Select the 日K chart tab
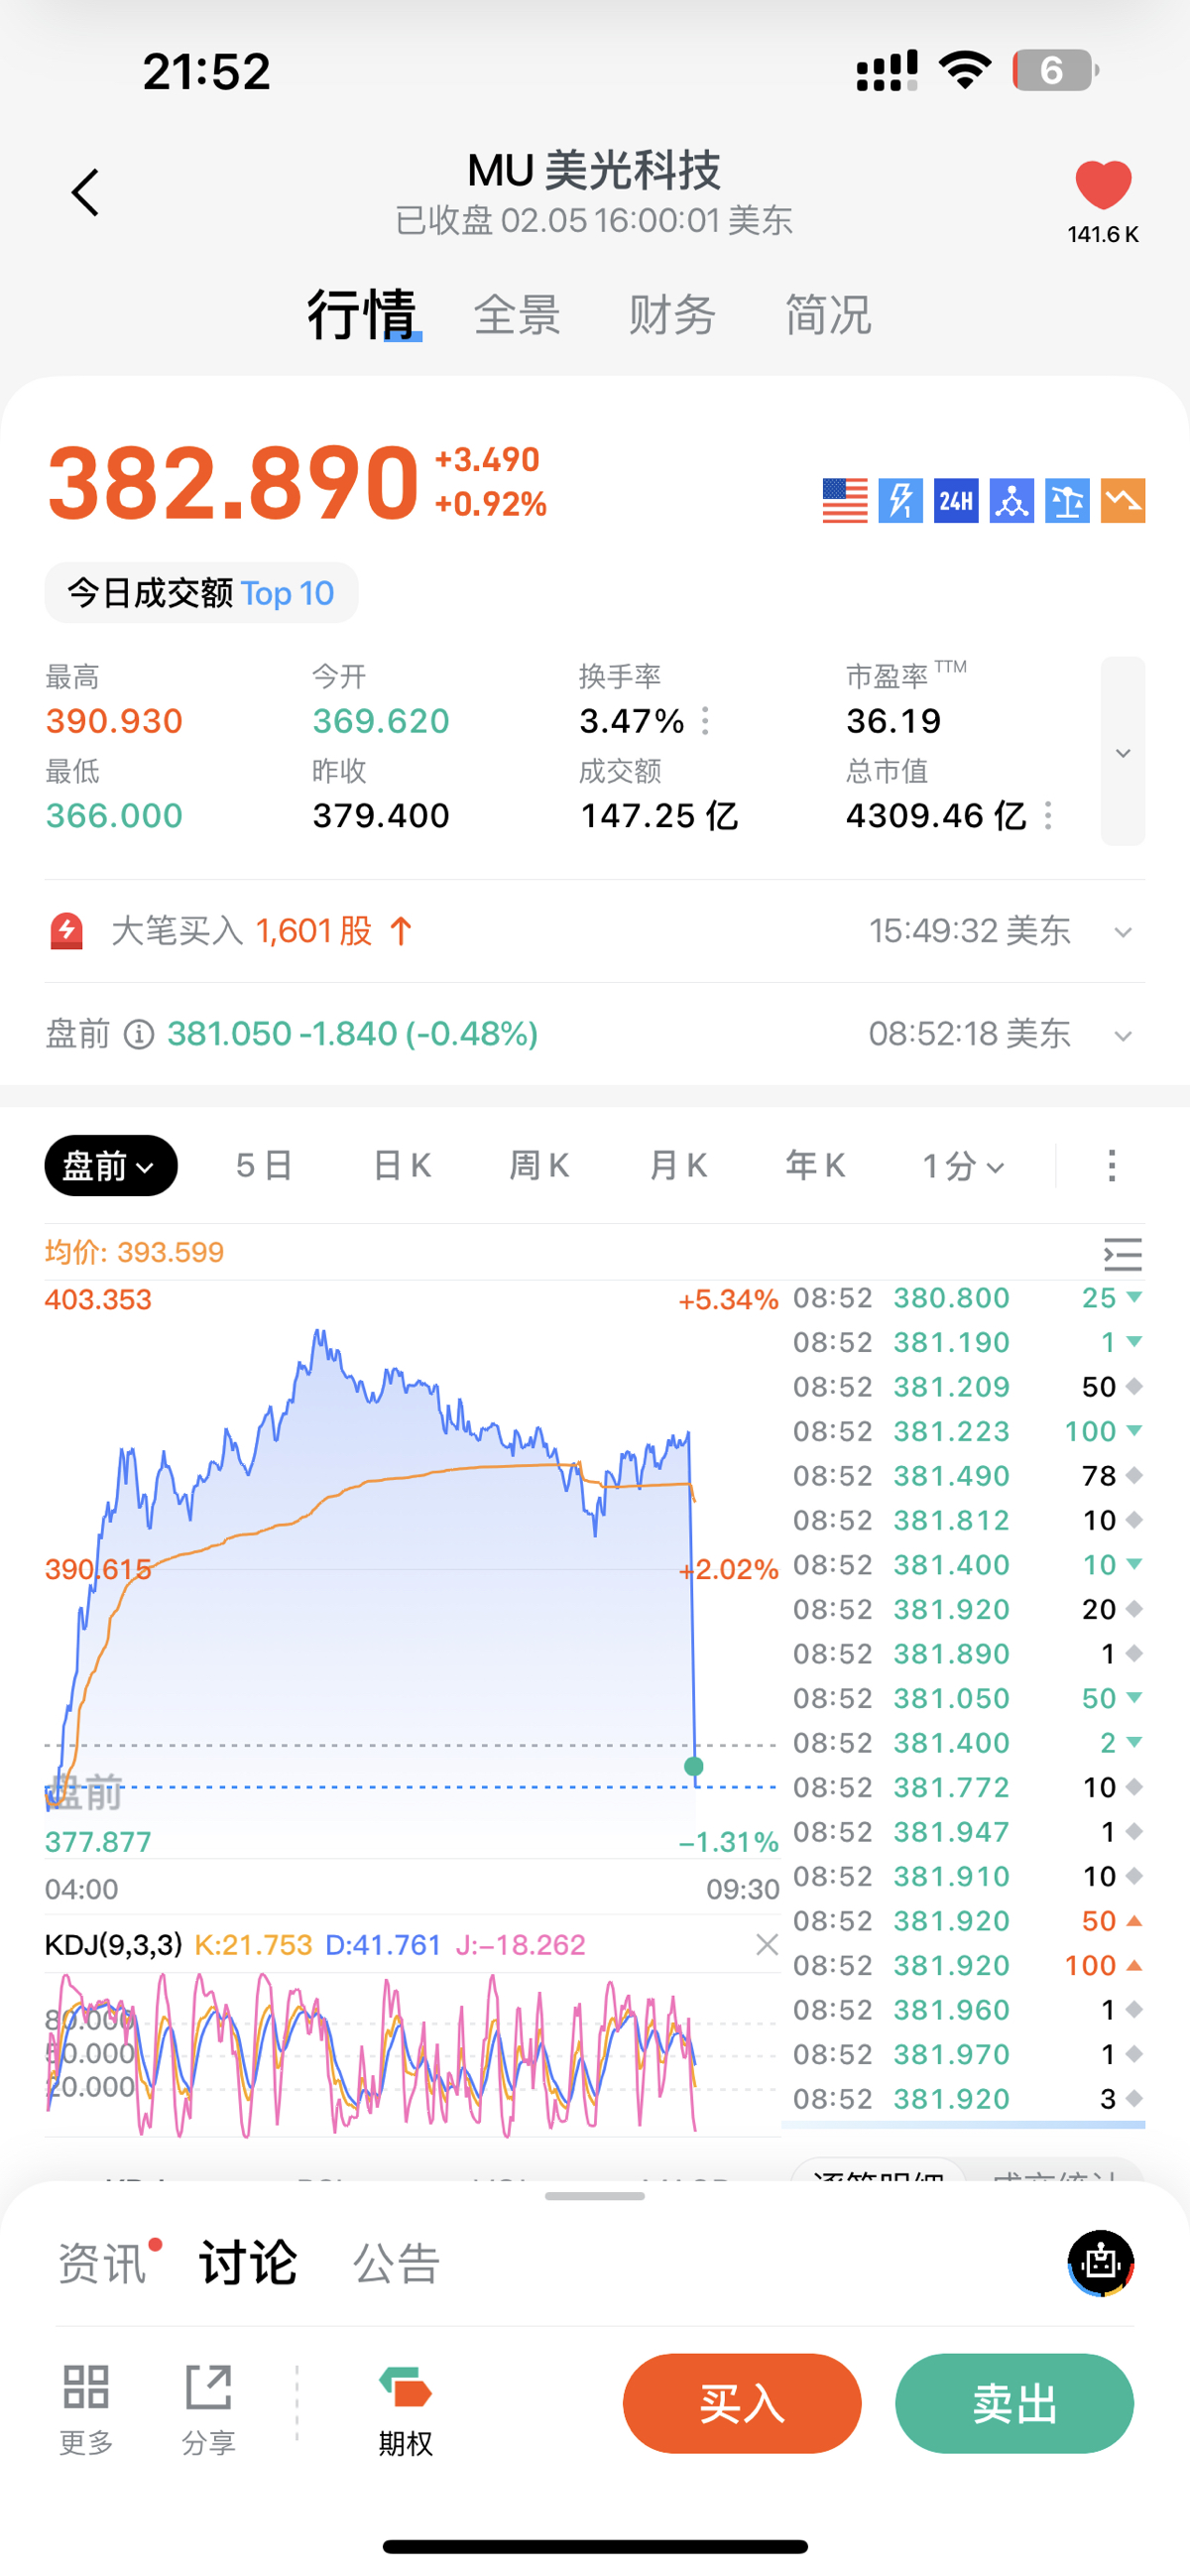1190x2576 pixels. point(402,1166)
